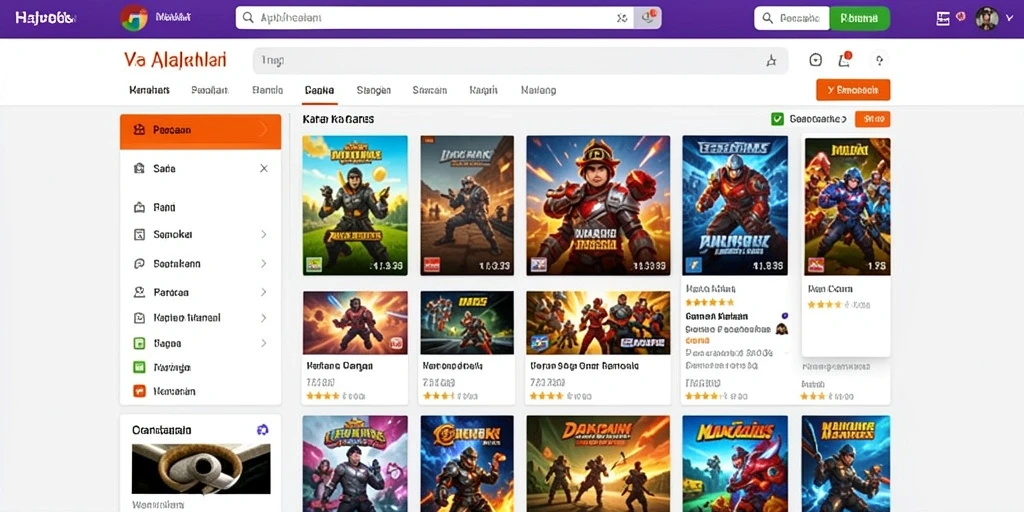Click red-dotted bell icon at header search bar end

pos(648,18)
